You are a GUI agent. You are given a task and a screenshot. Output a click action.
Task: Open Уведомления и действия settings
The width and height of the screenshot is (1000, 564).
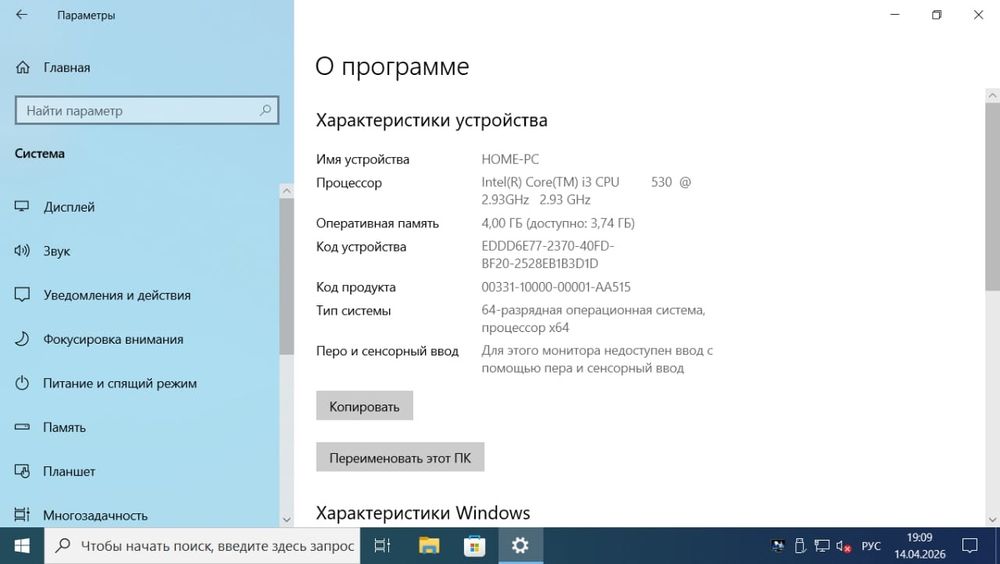coord(103,295)
